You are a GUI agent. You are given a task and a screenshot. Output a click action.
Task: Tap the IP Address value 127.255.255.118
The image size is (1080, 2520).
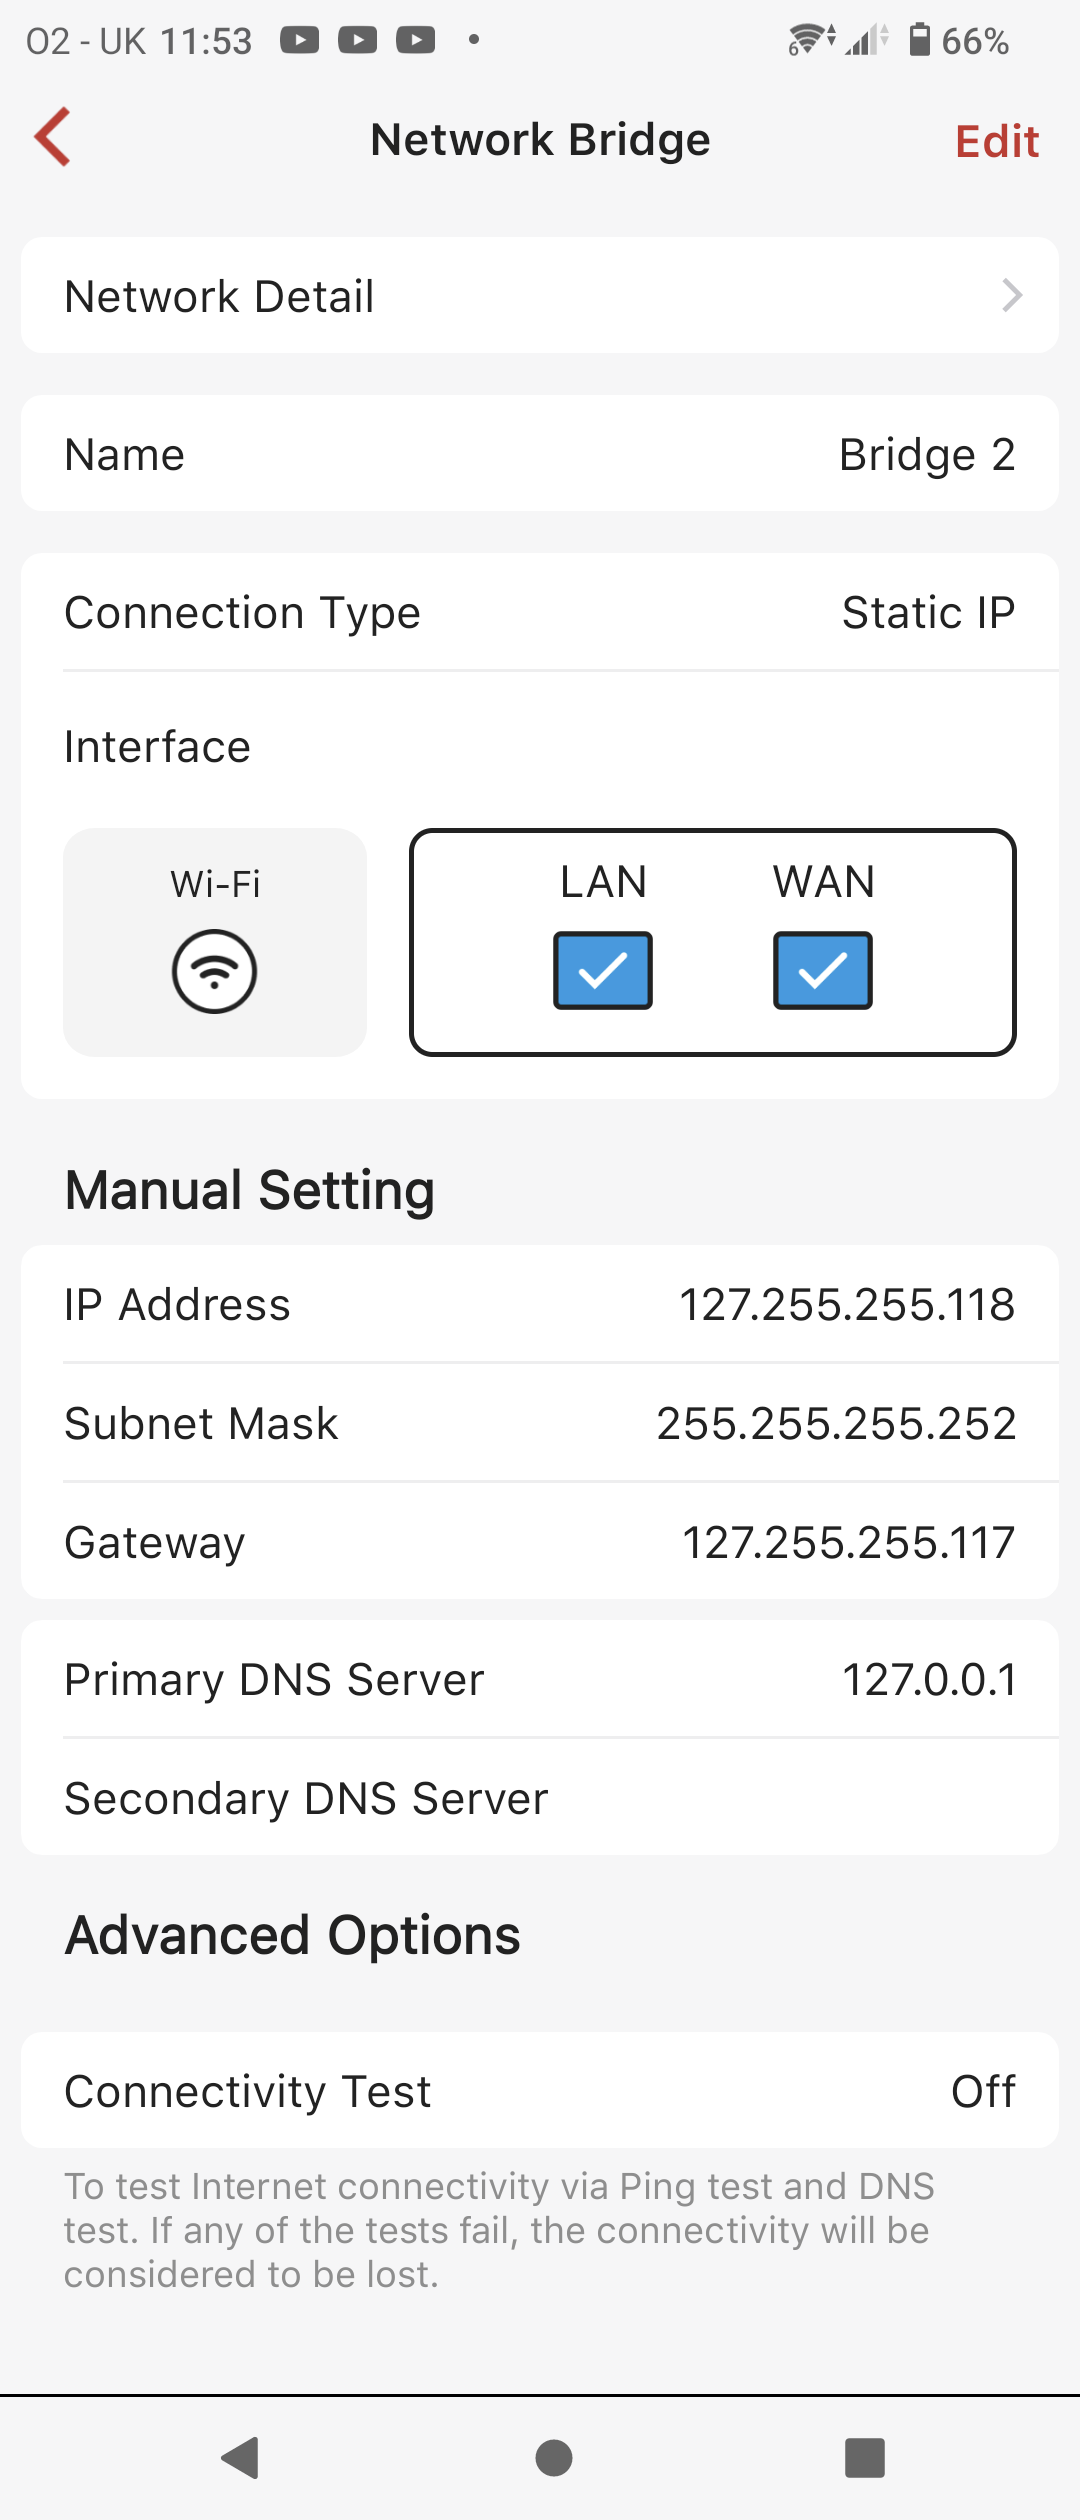click(847, 1305)
